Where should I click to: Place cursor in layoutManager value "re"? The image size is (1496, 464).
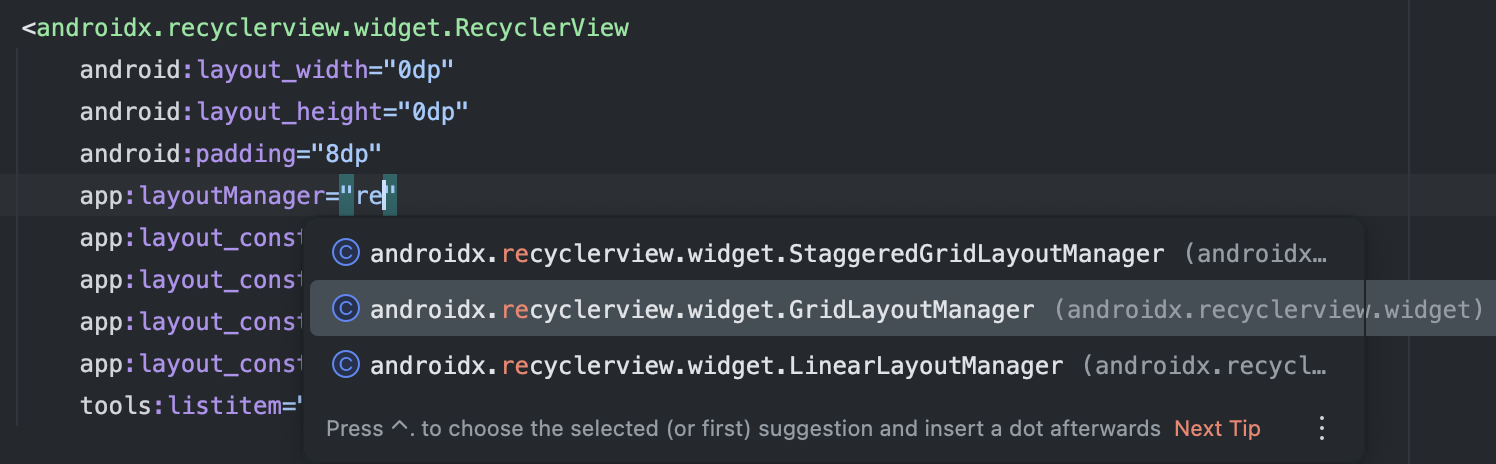tap(370, 196)
